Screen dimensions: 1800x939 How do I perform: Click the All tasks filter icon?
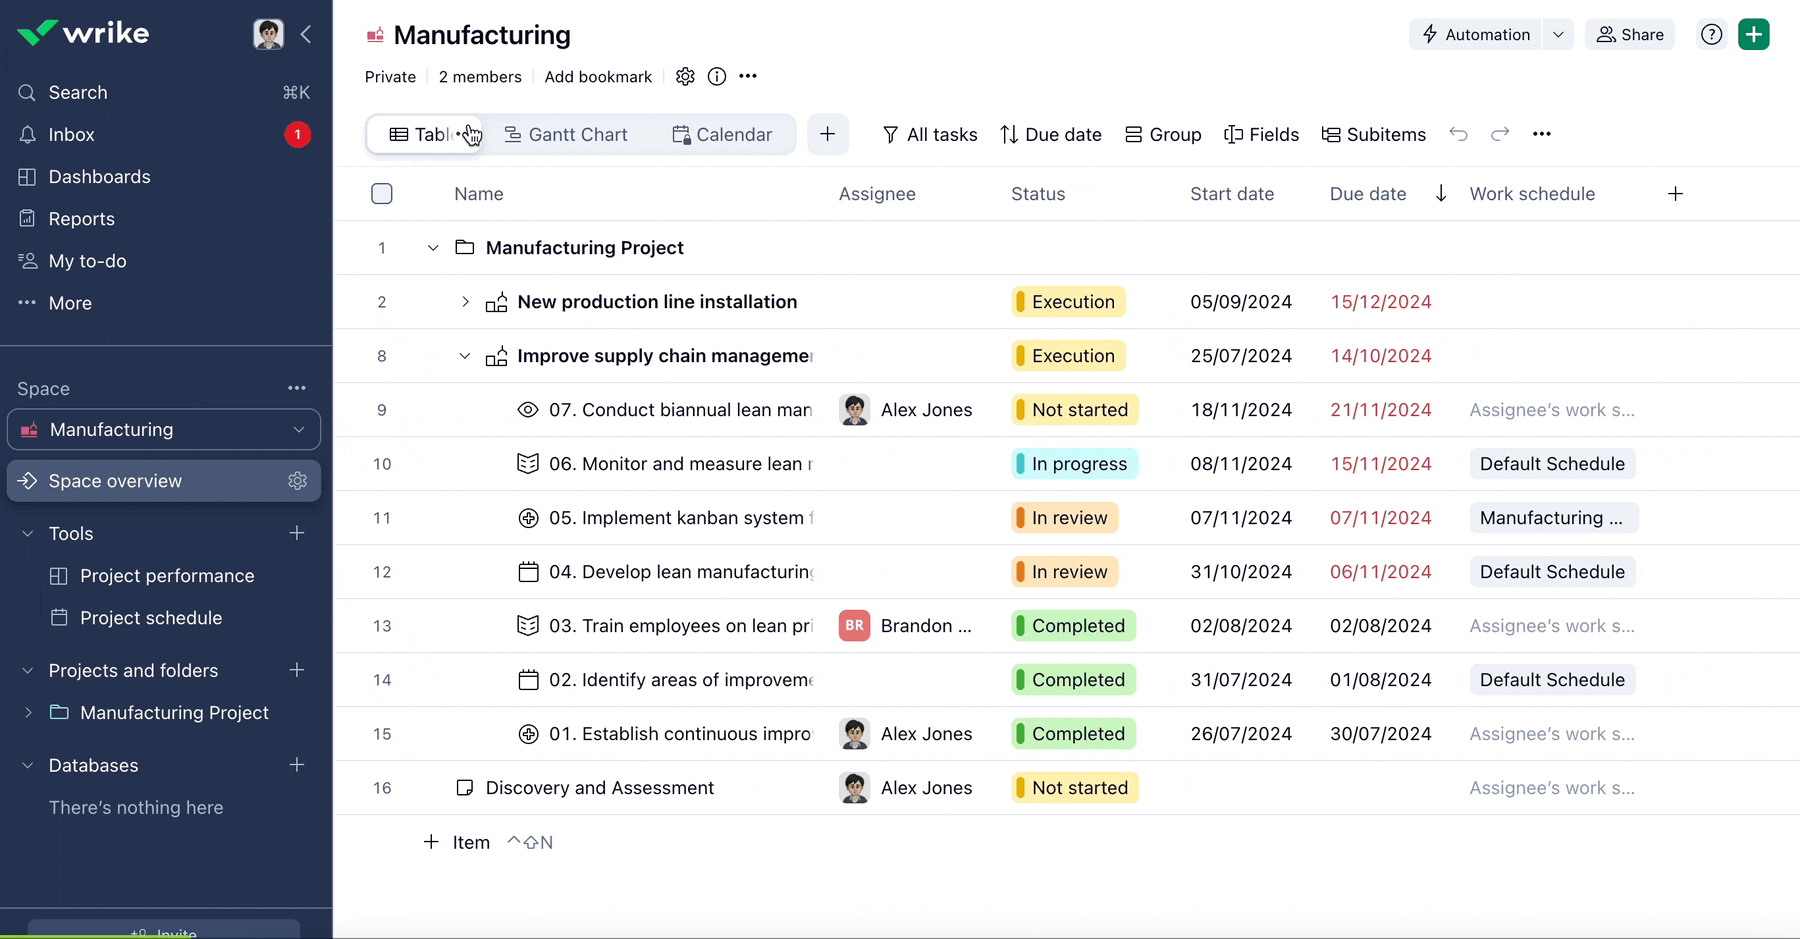click(x=889, y=134)
